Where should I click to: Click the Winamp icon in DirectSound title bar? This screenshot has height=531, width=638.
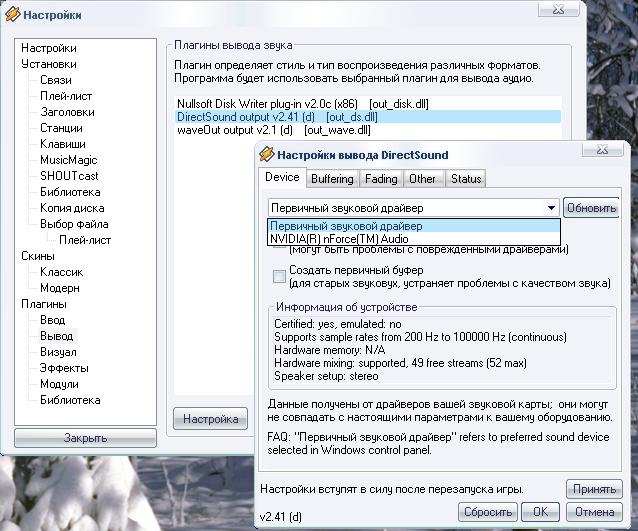(266, 155)
